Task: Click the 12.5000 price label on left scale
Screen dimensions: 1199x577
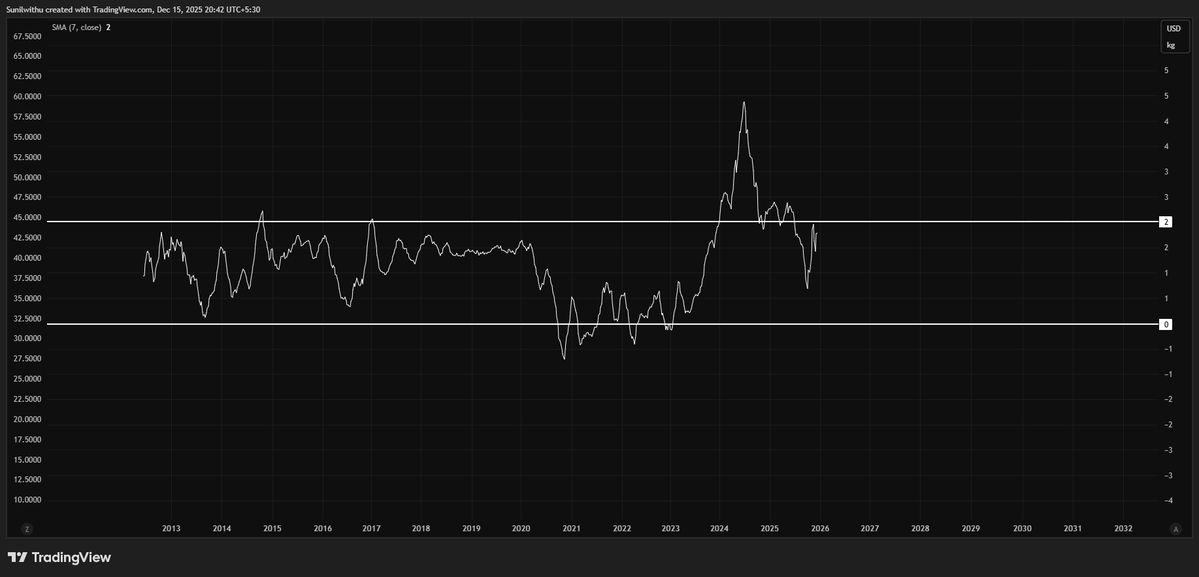Action: (28, 480)
